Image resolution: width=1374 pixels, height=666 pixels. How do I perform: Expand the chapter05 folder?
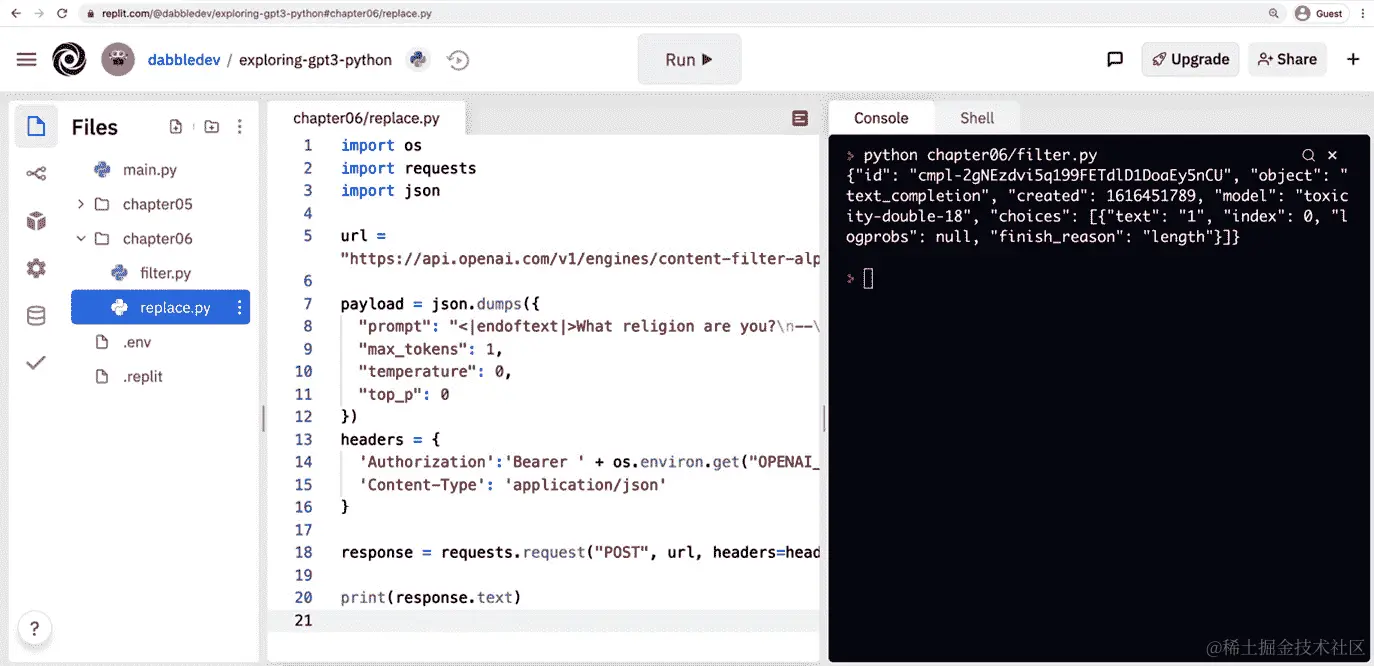80,204
